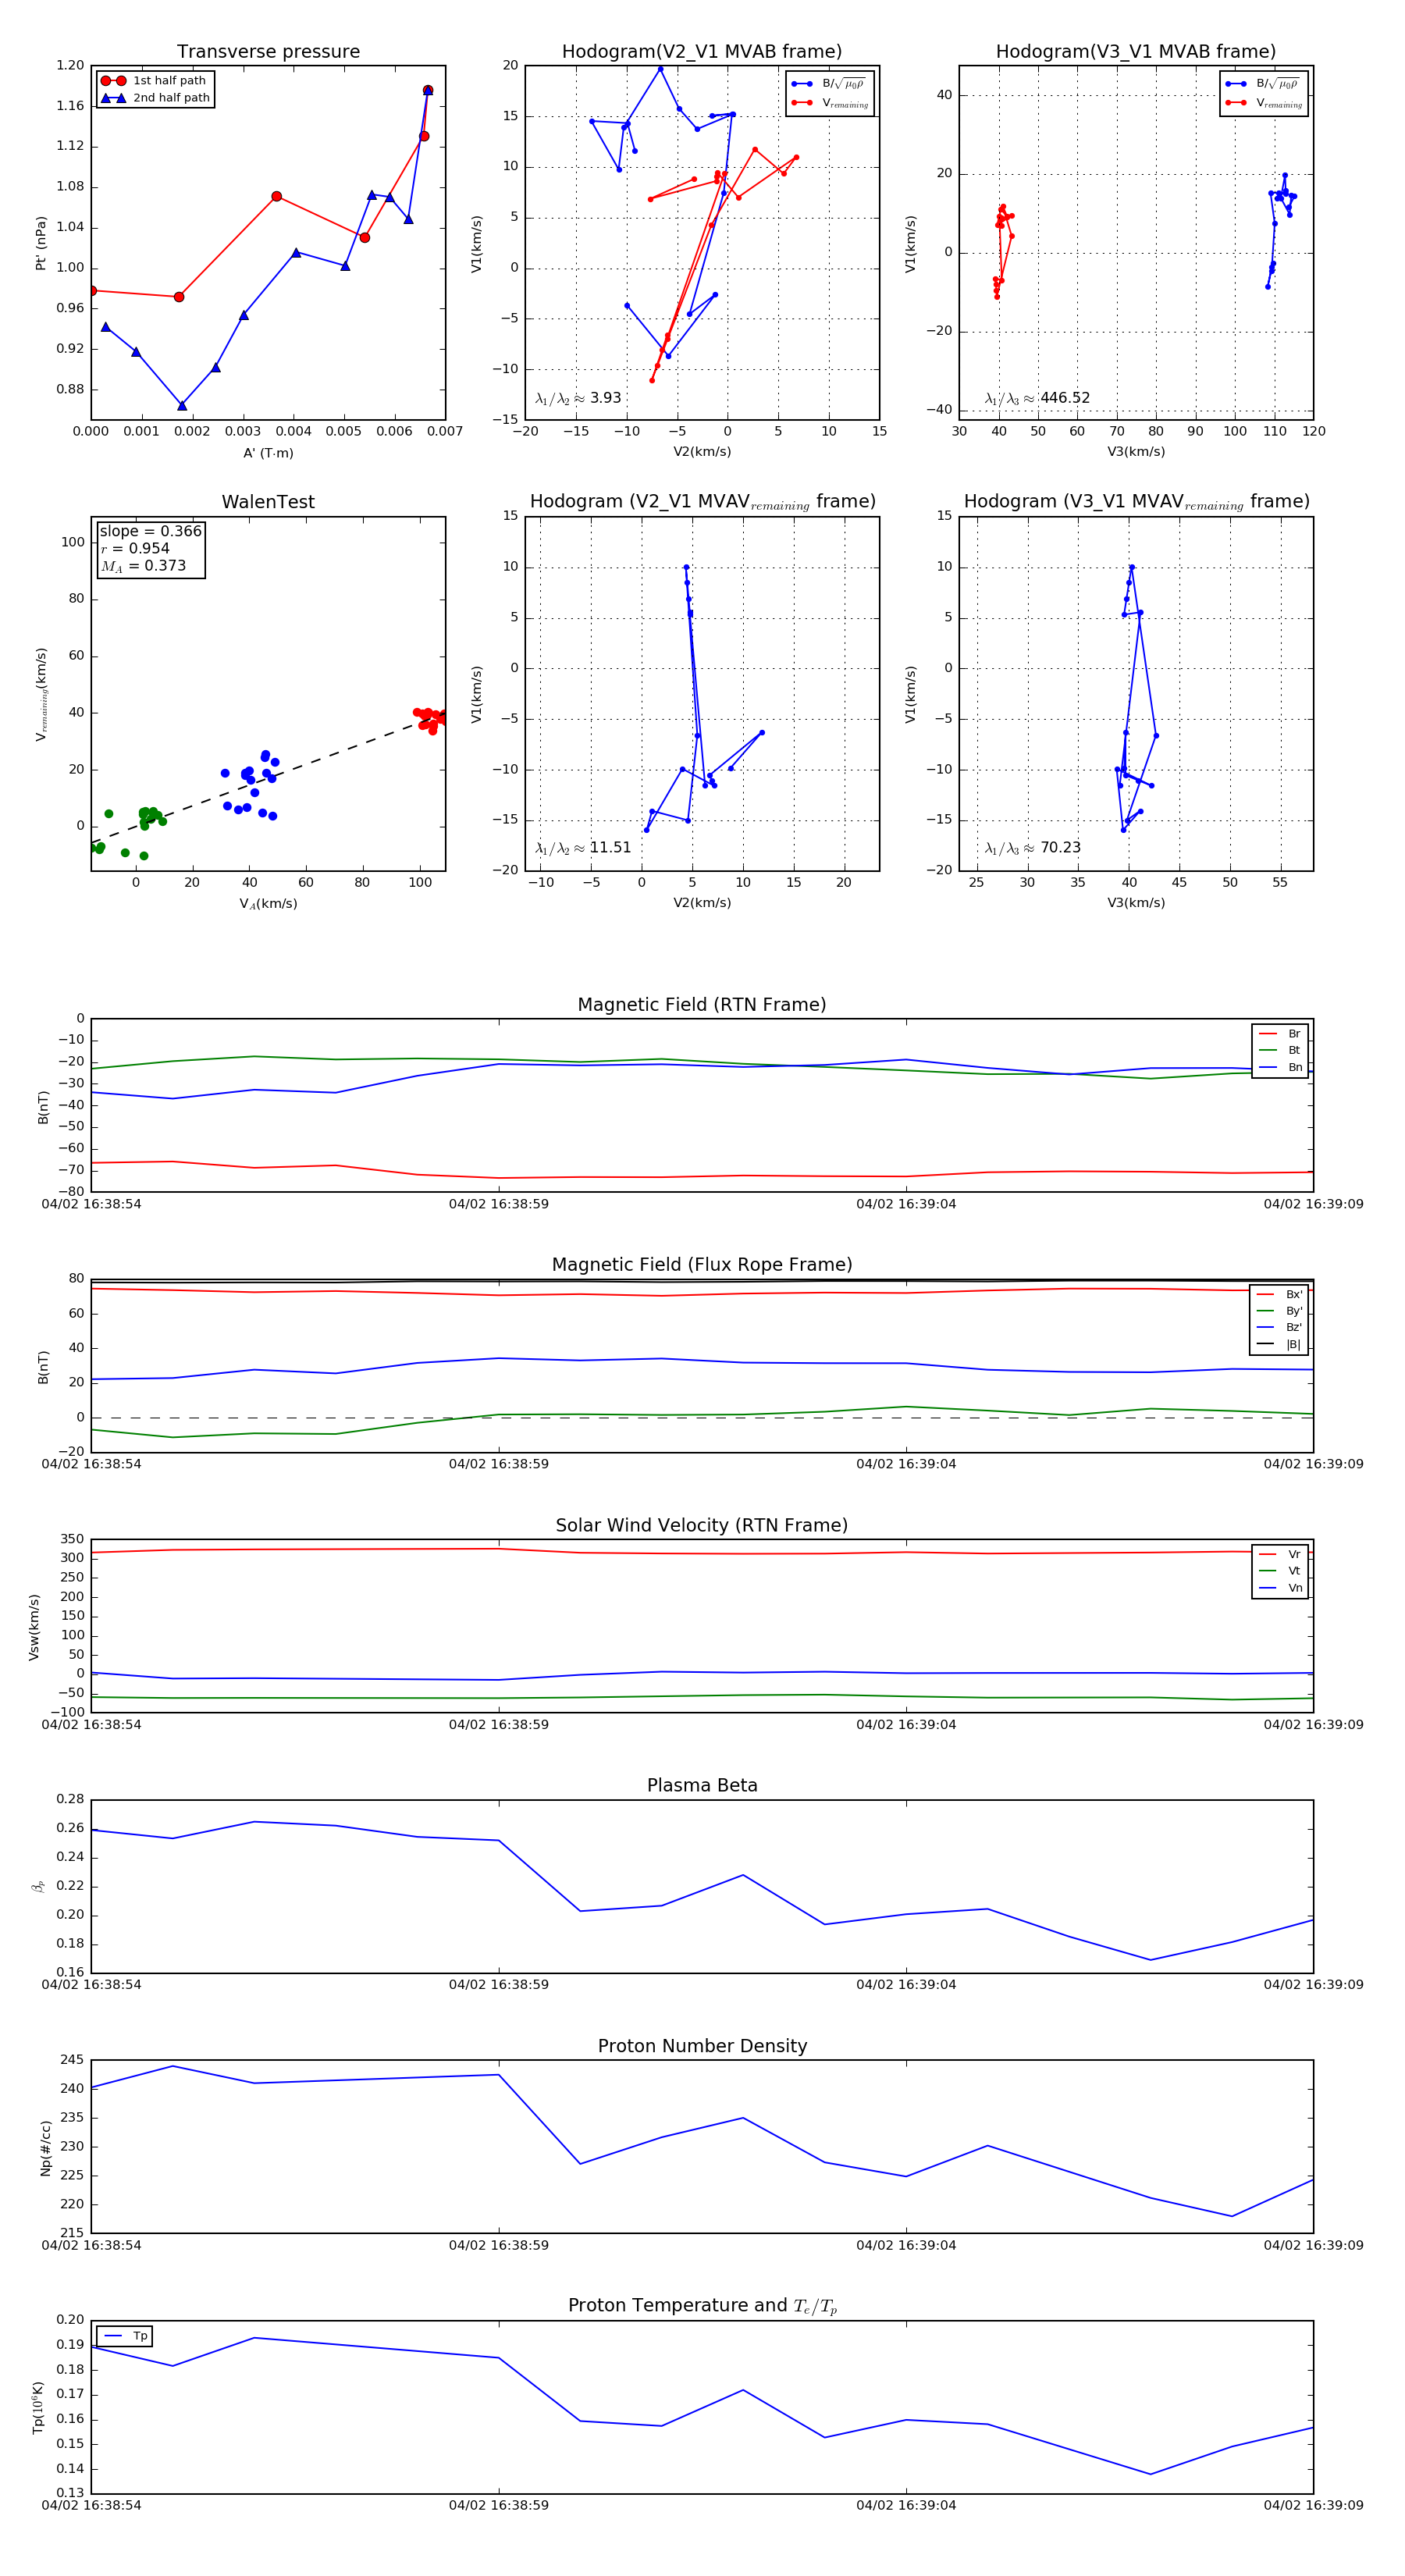The image size is (1405, 2576).
Task: Click the 'Magnetic Field (Flux Rope Frame)' title
Action: coord(702,1265)
